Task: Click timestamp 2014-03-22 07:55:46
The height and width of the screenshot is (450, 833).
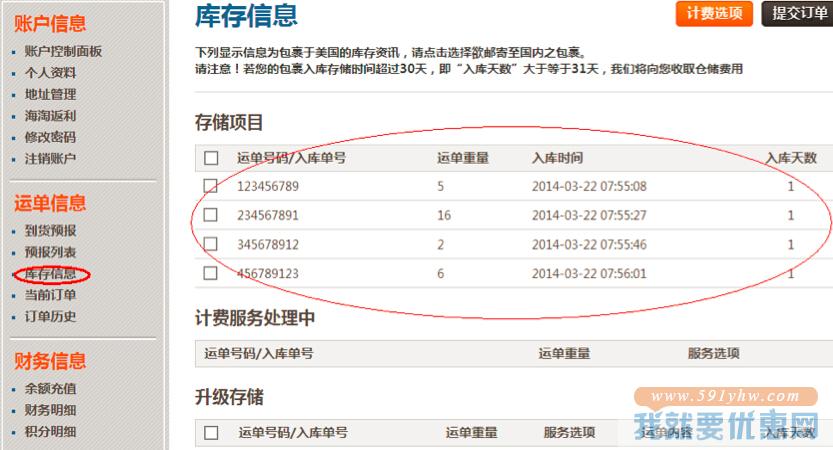Action: (x=589, y=245)
